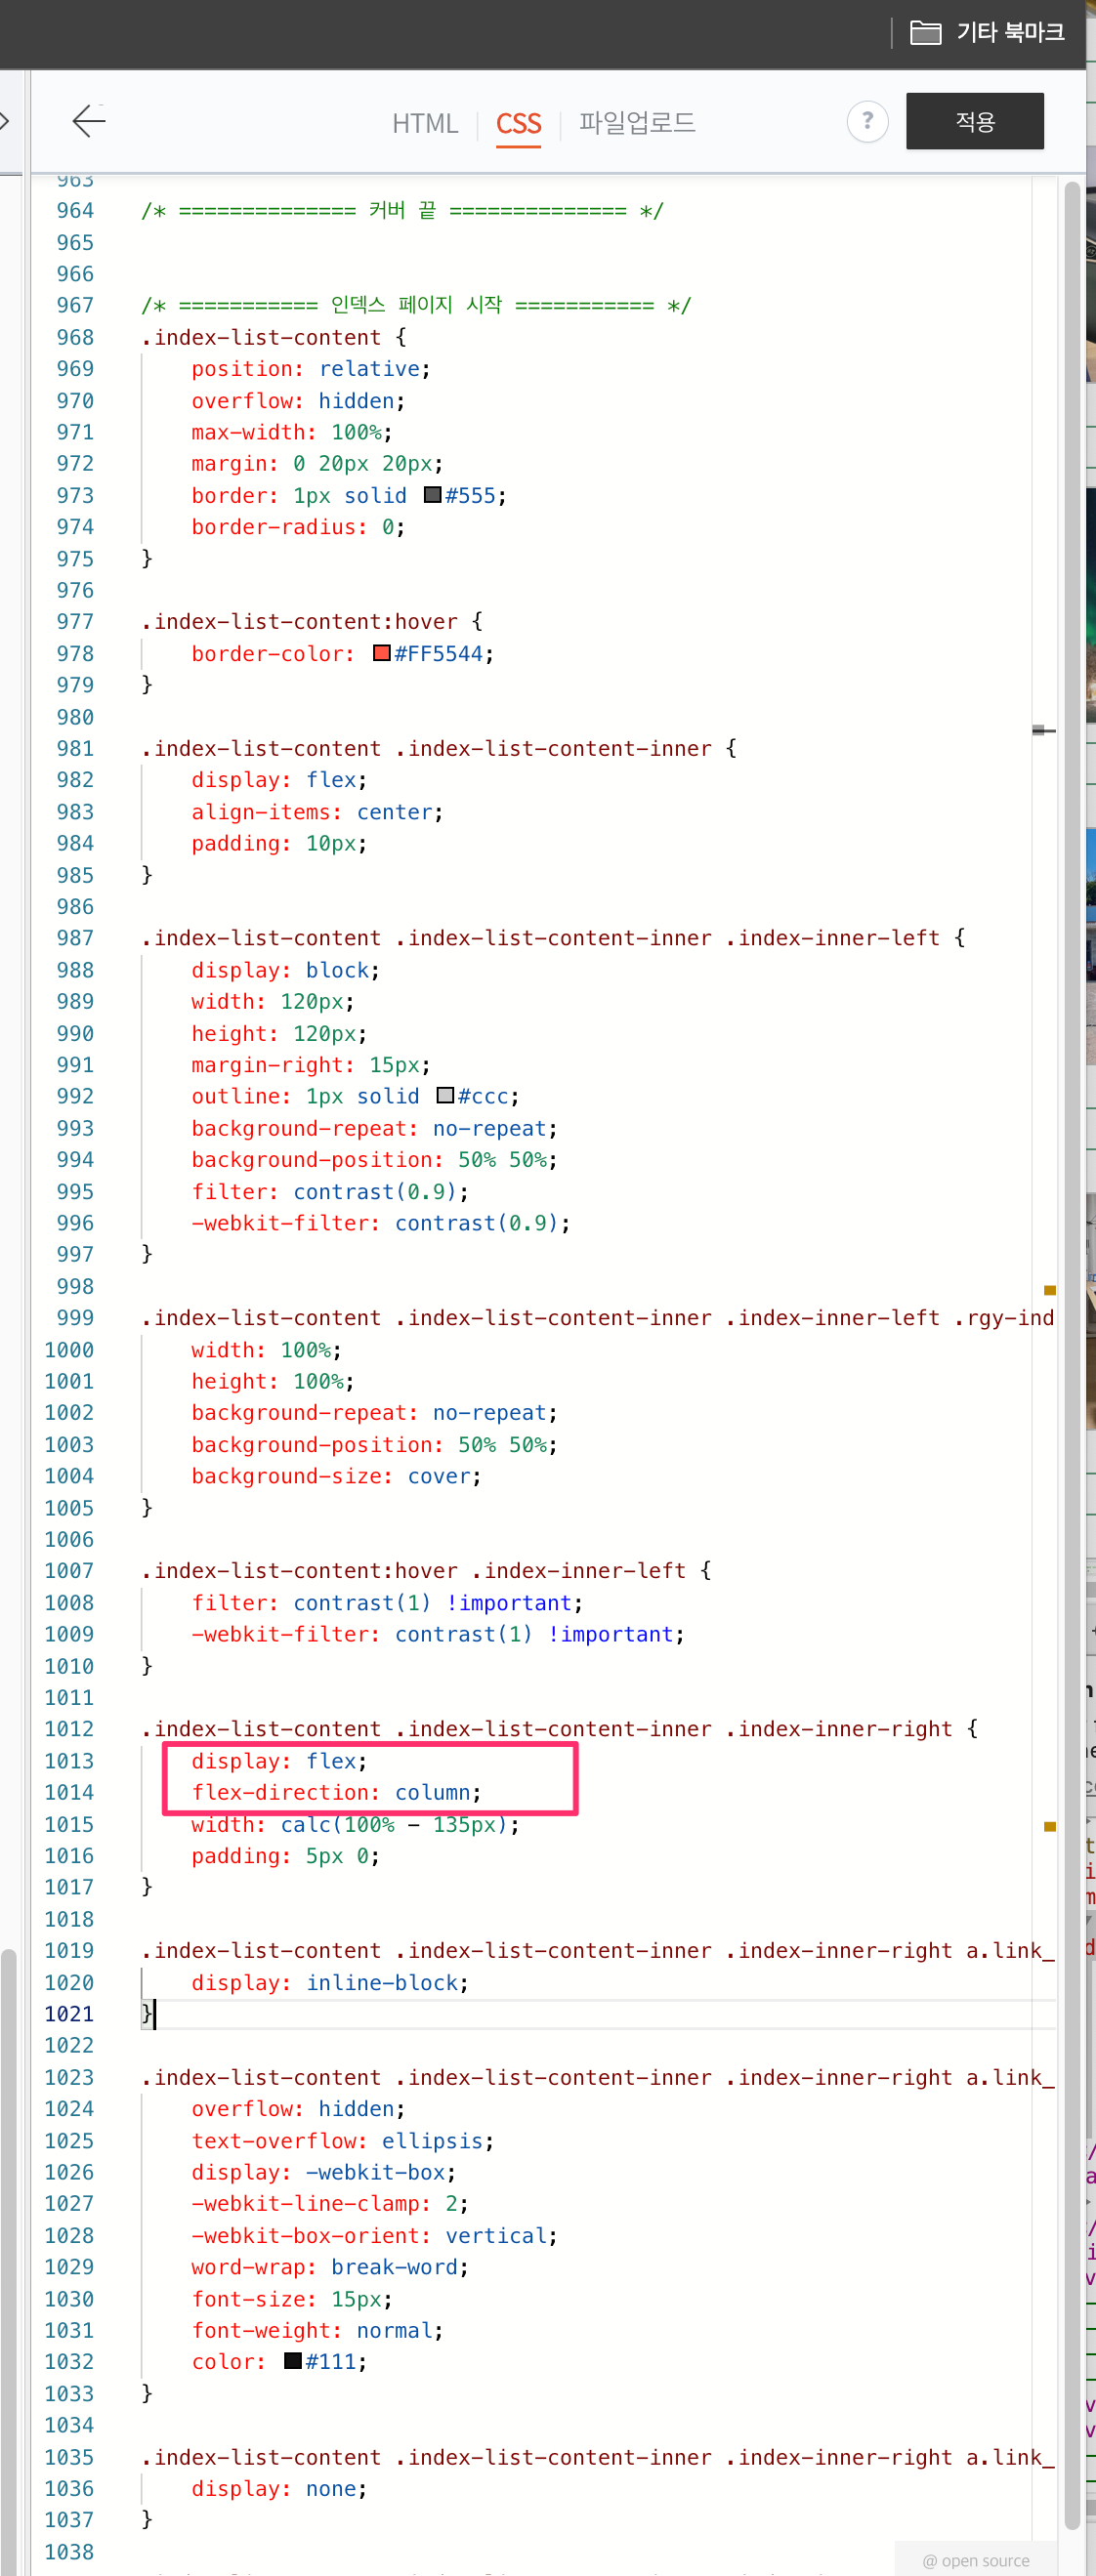Open the 기타 북마크 bookmarks folder
This screenshot has height=2576, width=1096.
pos(986,32)
